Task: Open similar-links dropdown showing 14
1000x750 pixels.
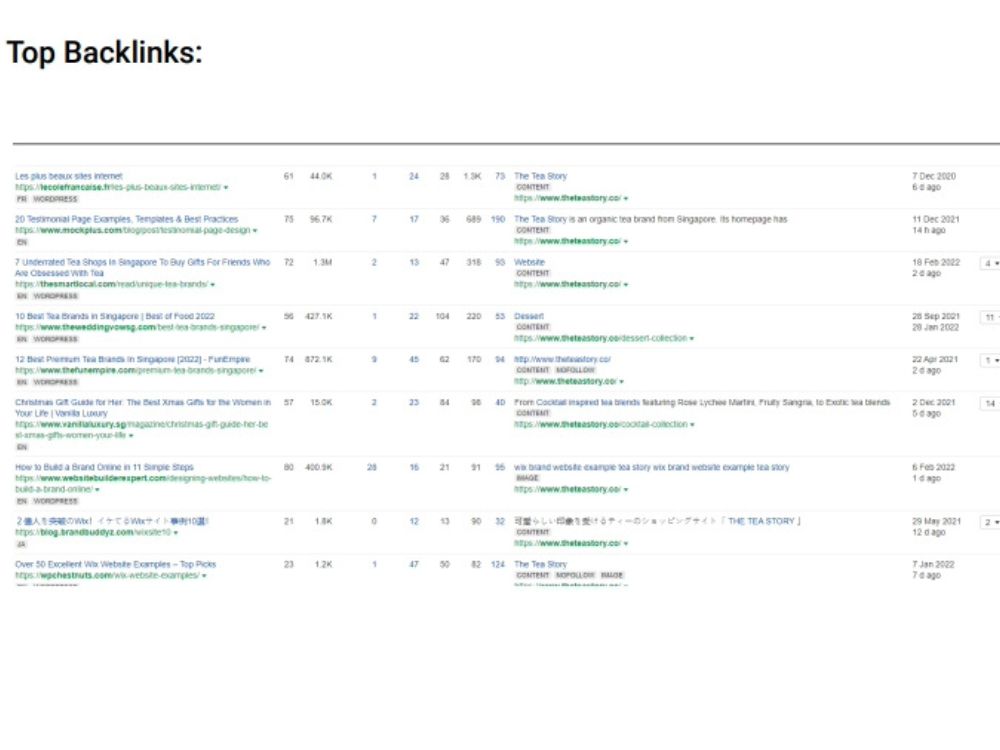Action: tap(990, 404)
